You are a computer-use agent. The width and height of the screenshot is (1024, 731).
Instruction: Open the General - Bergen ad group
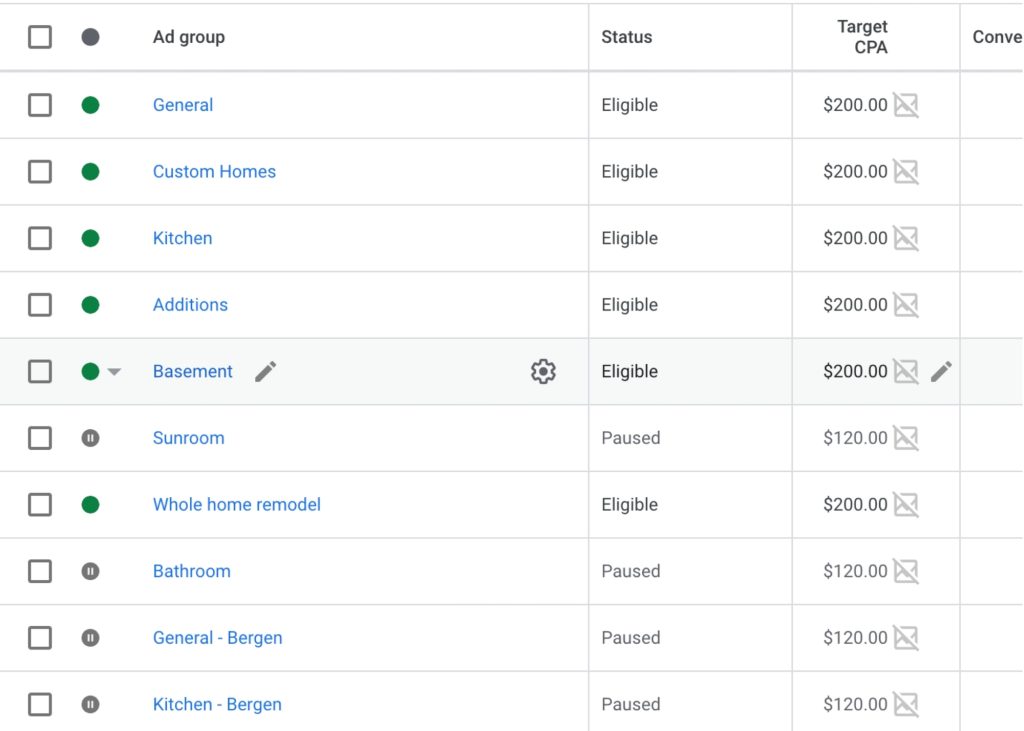pos(217,637)
